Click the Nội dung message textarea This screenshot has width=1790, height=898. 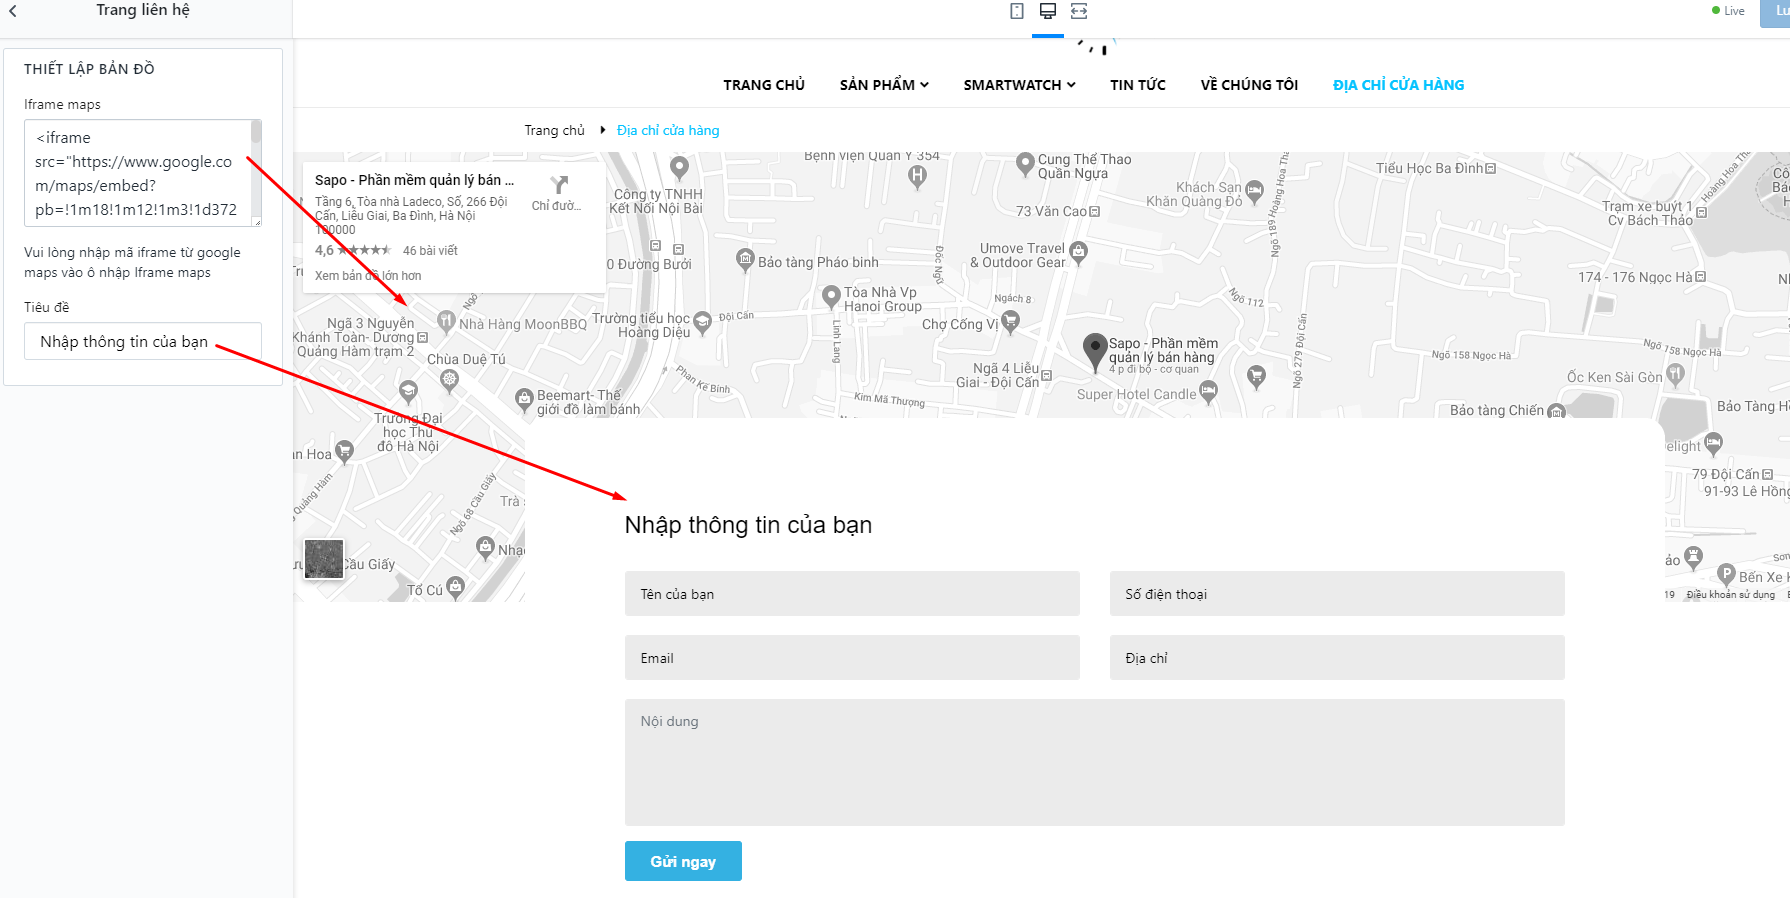(x=1094, y=762)
